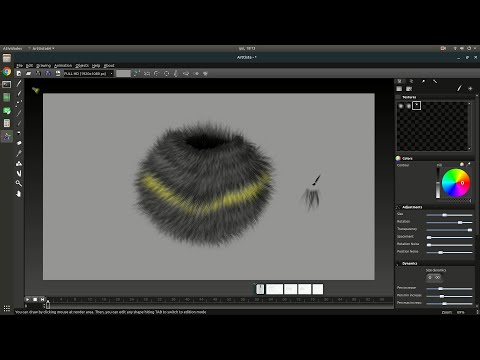
Task: Click the grid view icon in right panel
Action: pyautogui.click(x=399, y=89)
